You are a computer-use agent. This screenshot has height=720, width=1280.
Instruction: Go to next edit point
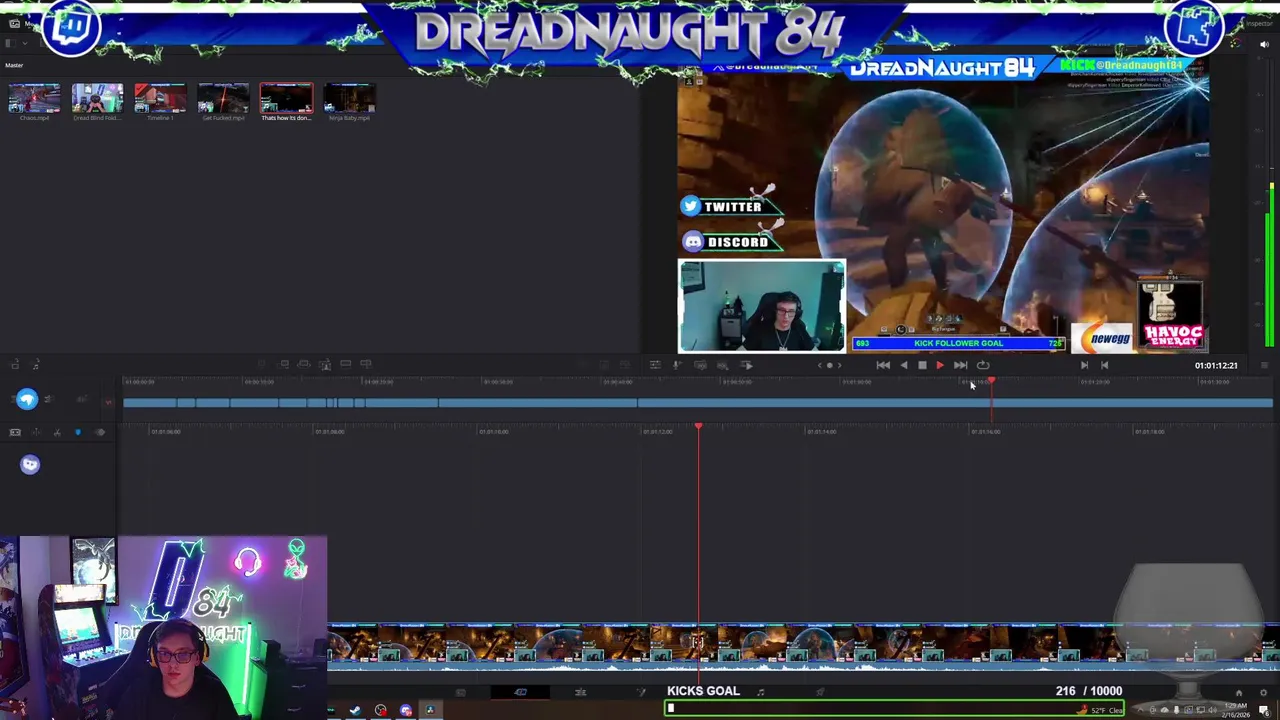click(x=1084, y=365)
